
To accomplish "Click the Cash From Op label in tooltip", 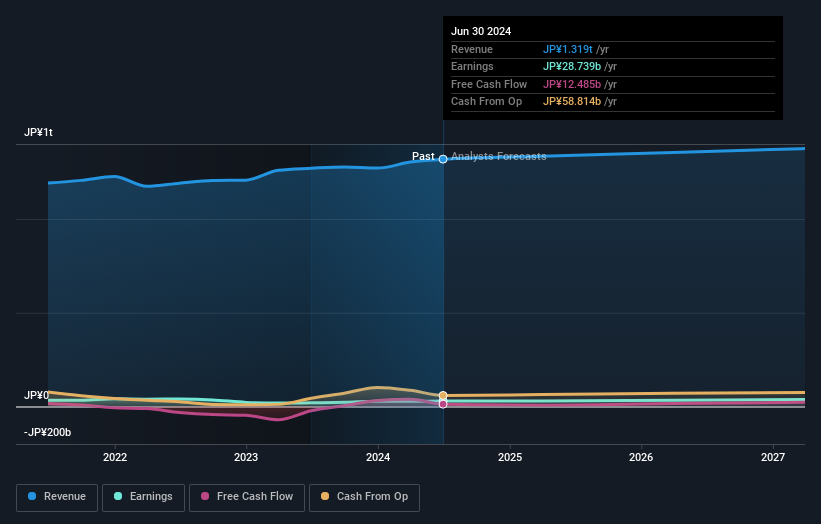I will pos(486,102).
